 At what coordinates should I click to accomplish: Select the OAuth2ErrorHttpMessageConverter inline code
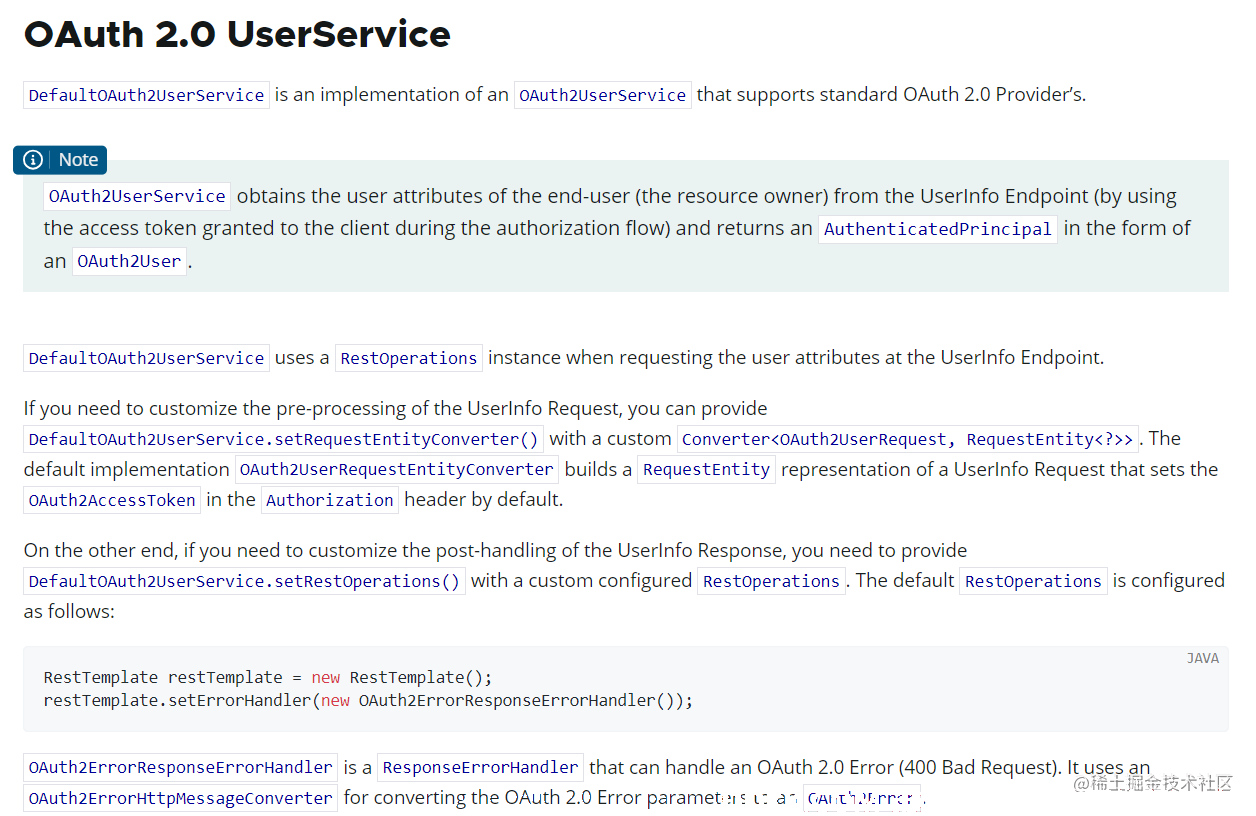180,798
